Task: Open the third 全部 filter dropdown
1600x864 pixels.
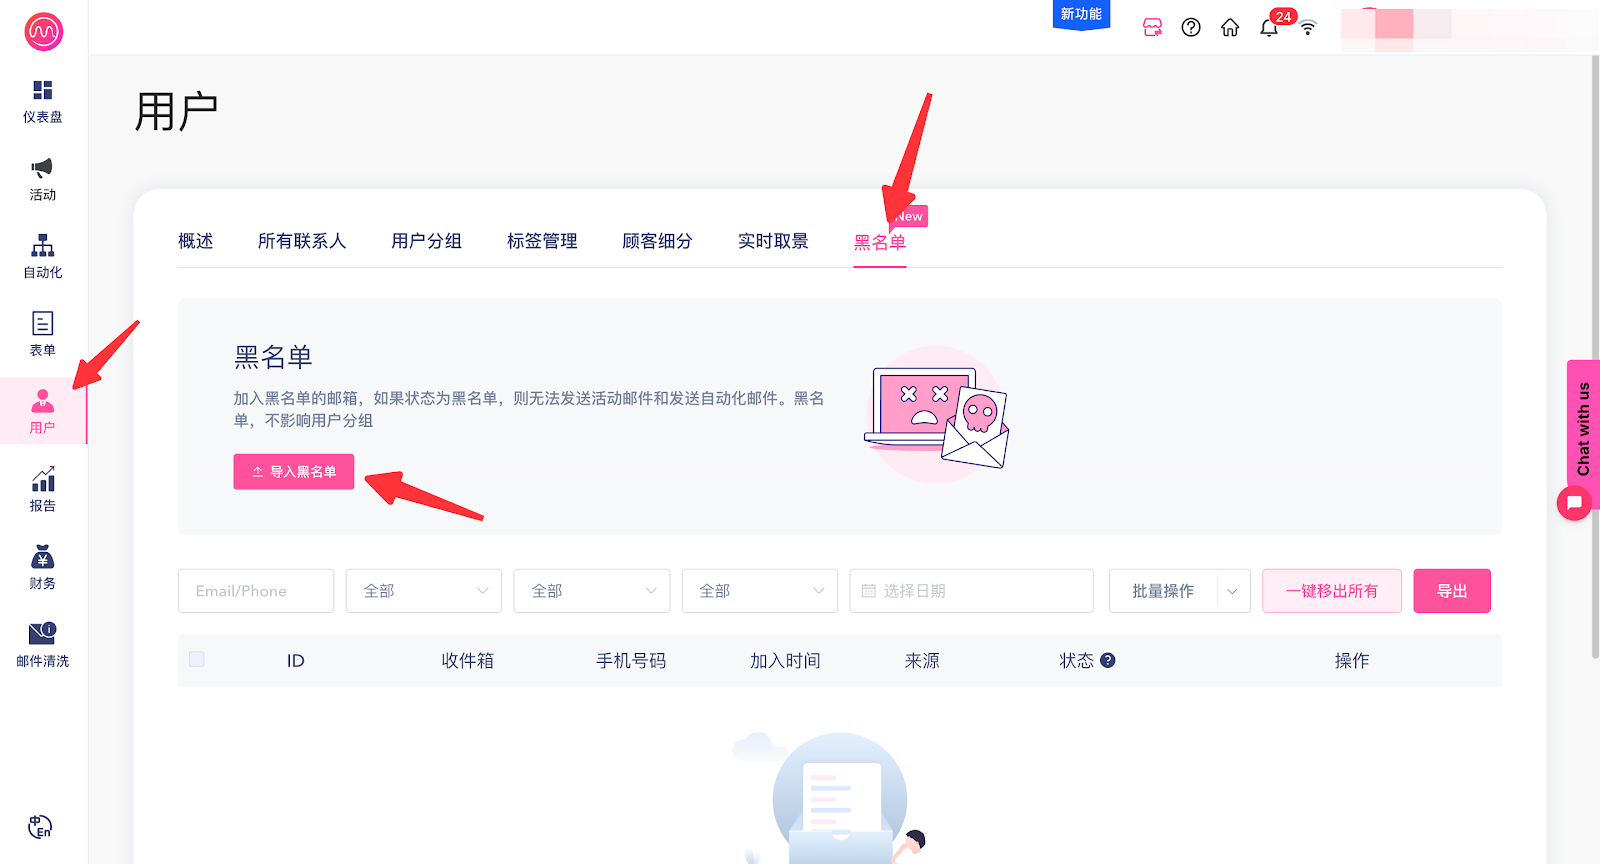Action: [760, 591]
